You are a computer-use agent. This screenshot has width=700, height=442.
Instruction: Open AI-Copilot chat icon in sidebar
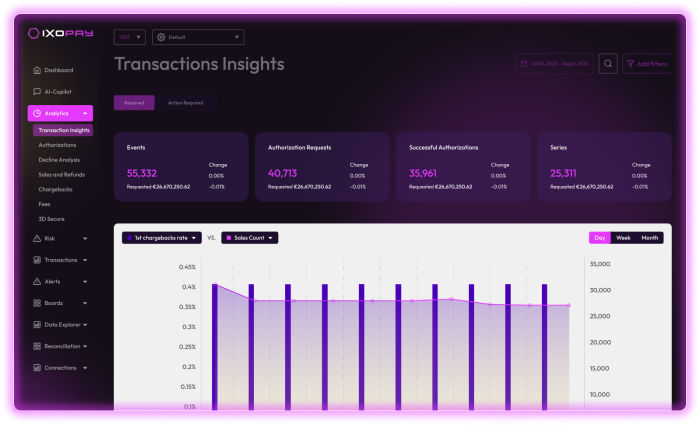37,91
